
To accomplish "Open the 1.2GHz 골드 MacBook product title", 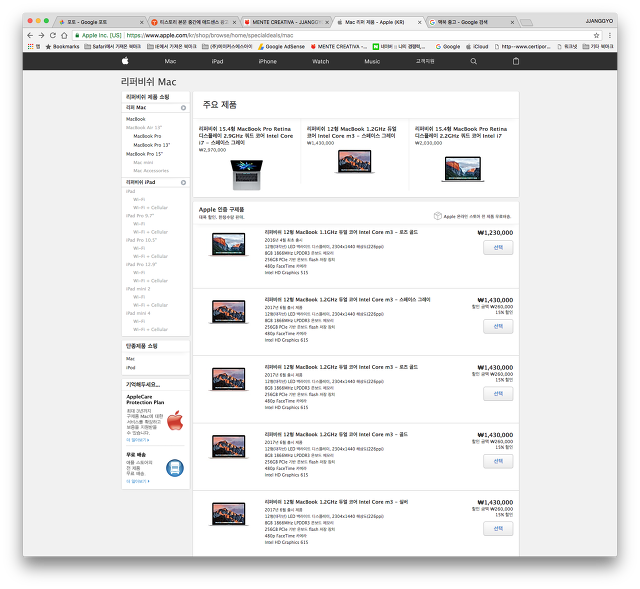I will pyautogui.click(x=336, y=435).
